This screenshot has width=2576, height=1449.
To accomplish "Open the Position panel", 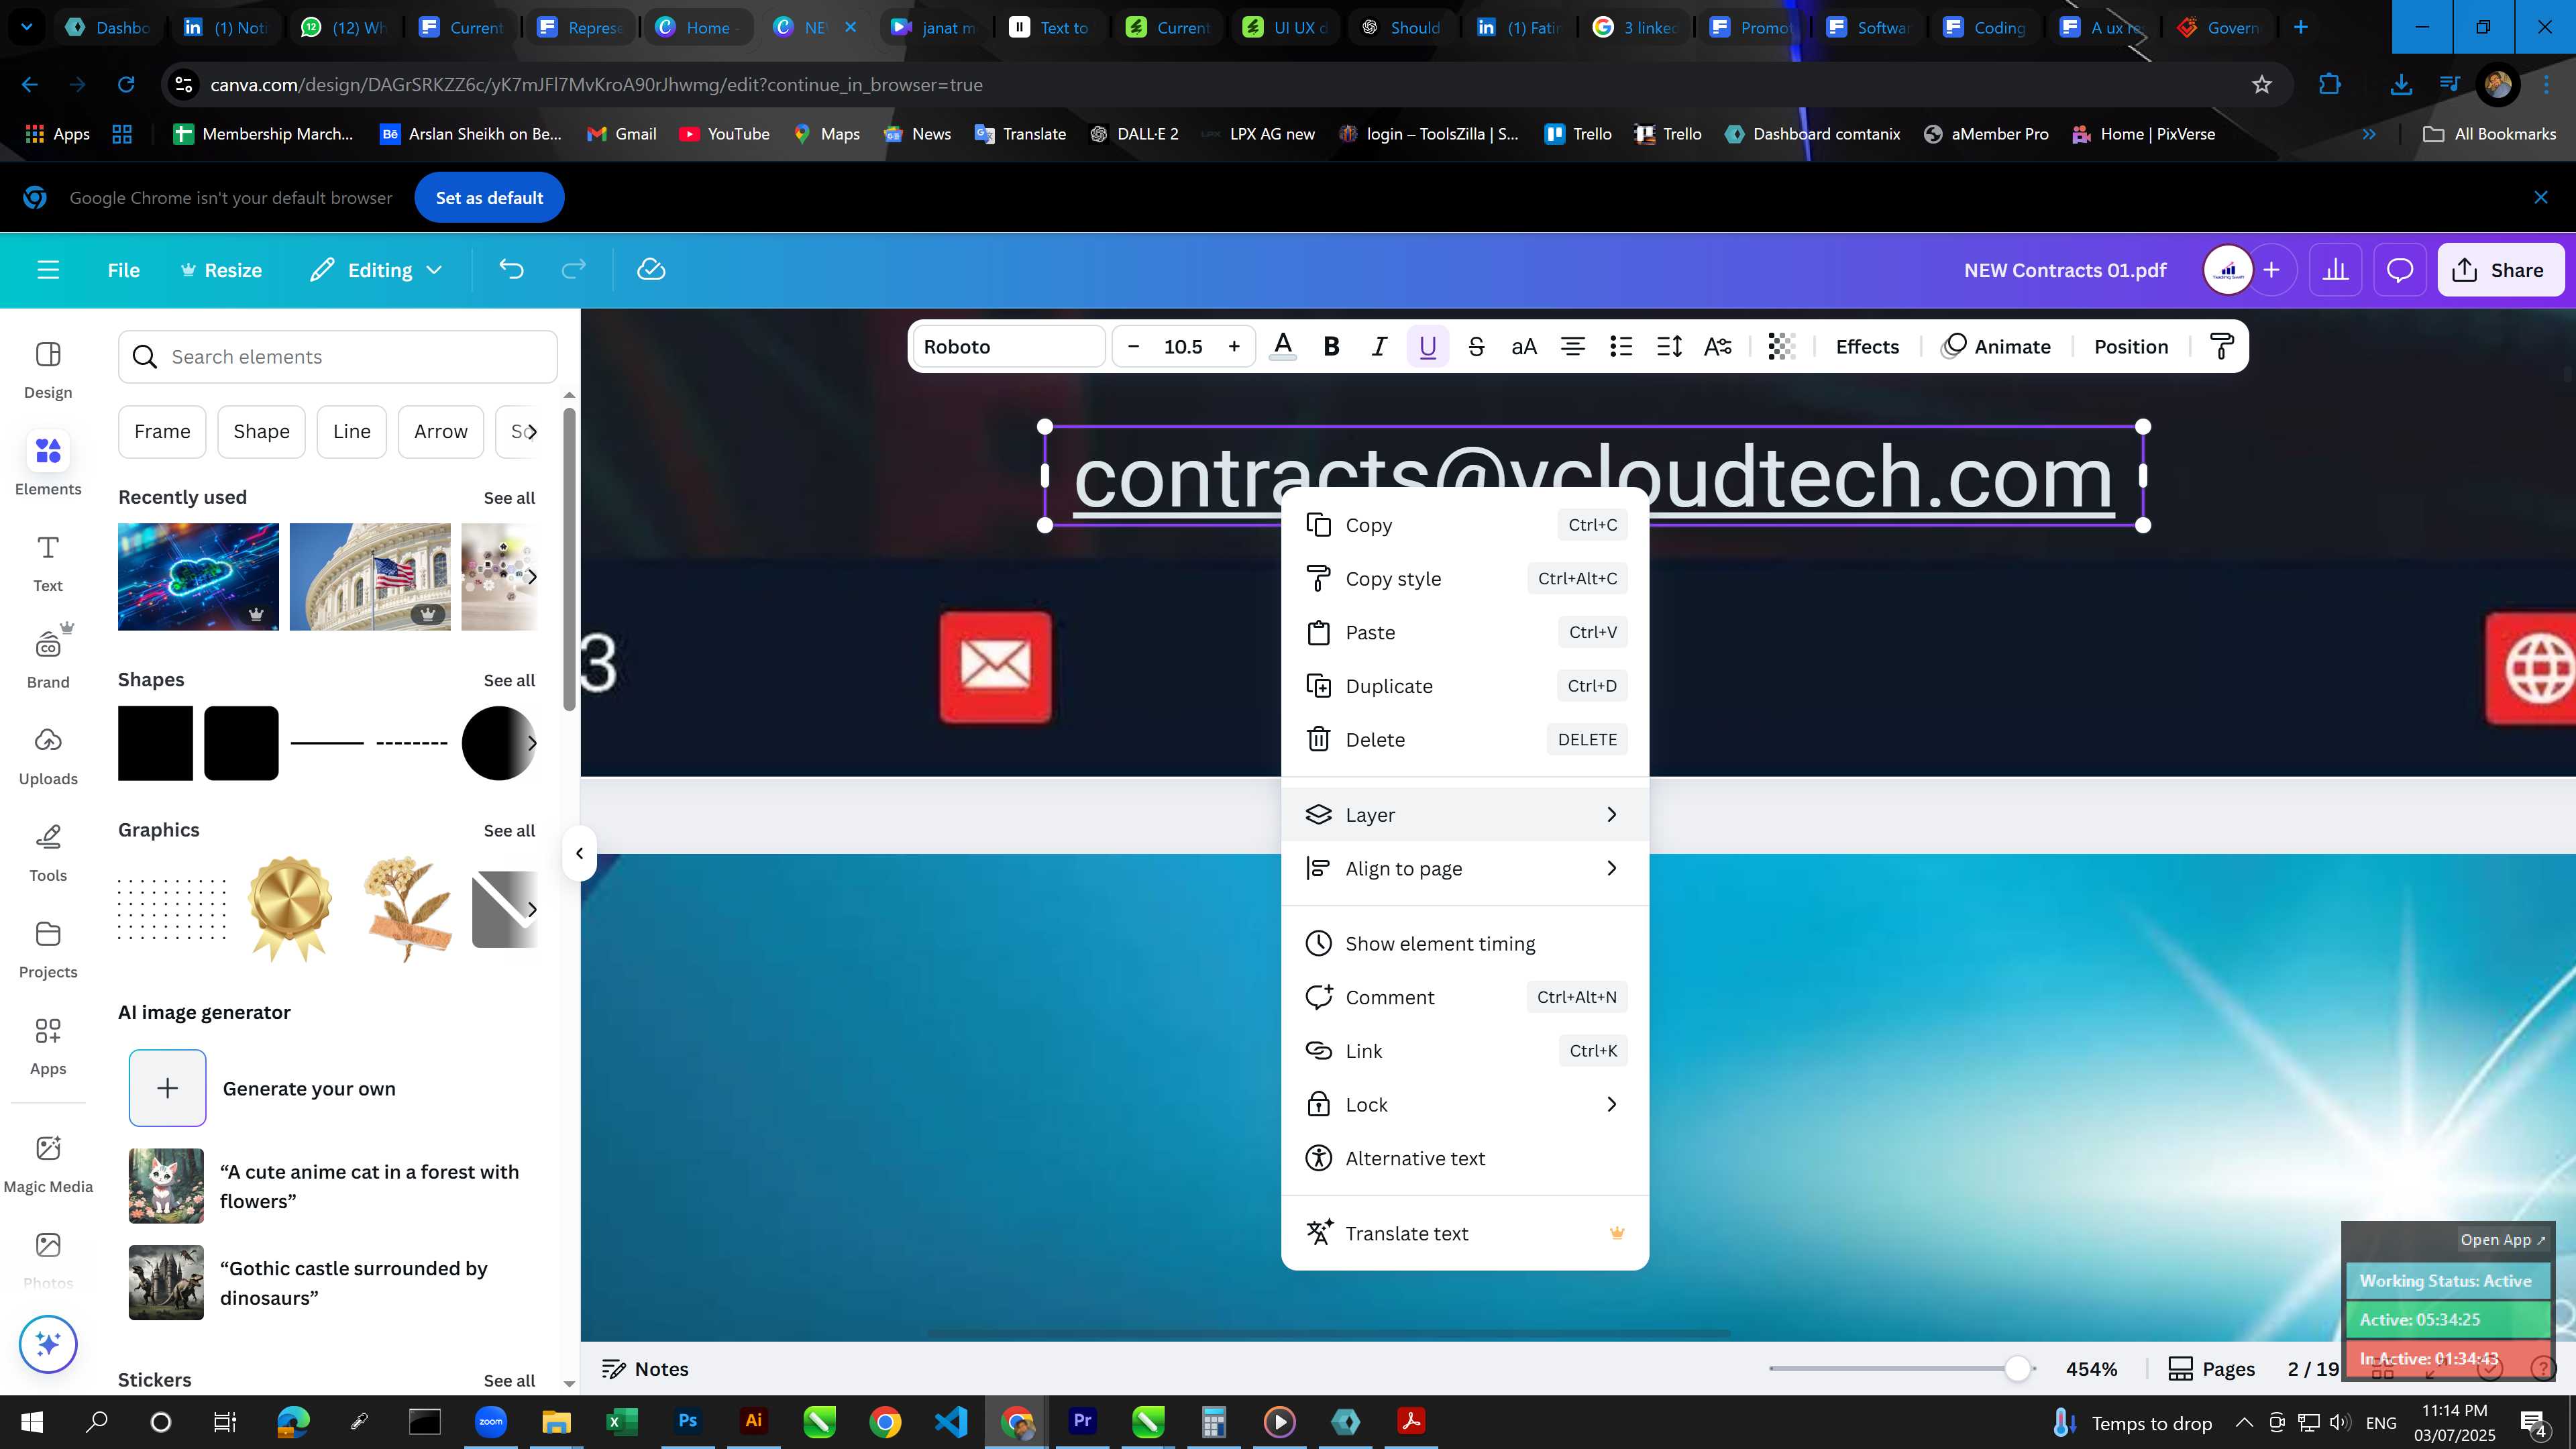I will pyautogui.click(x=2131, y=347).
